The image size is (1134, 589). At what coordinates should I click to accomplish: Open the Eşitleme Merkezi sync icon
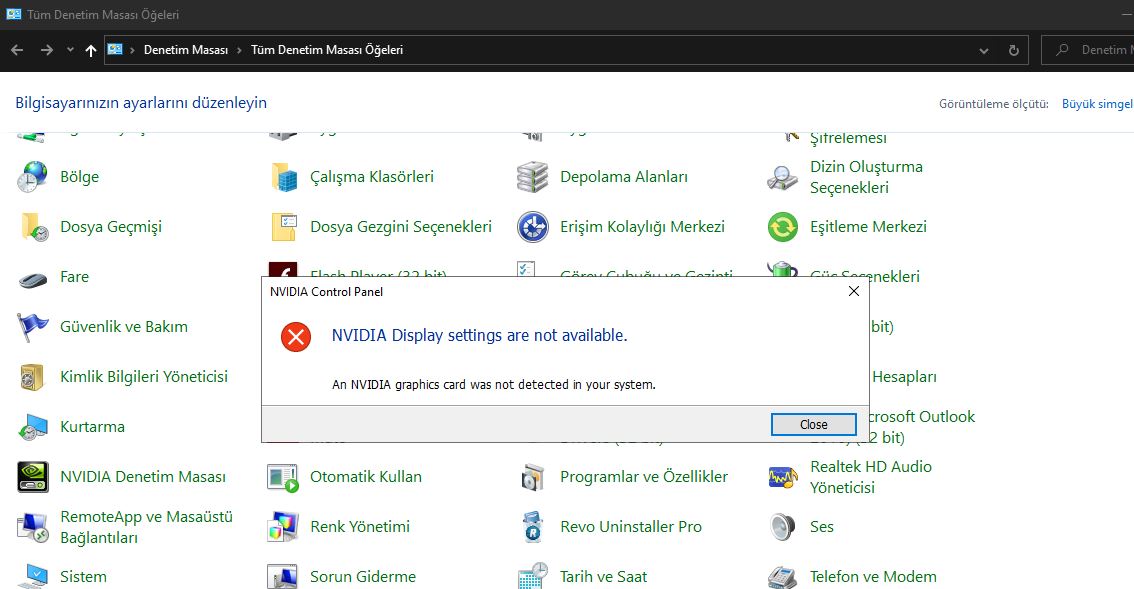(783, 227)
